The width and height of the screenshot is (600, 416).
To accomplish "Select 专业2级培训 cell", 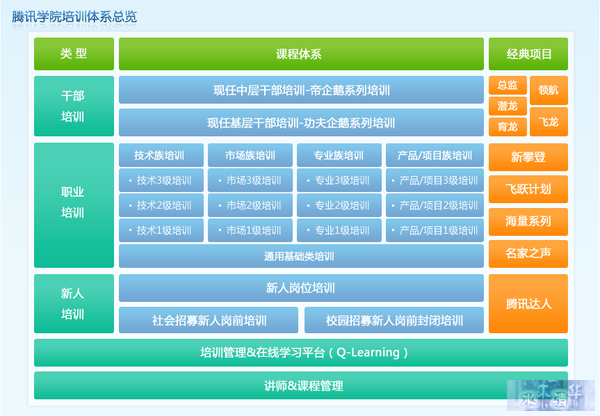I will pyautogui.click(x=339, y=205).
